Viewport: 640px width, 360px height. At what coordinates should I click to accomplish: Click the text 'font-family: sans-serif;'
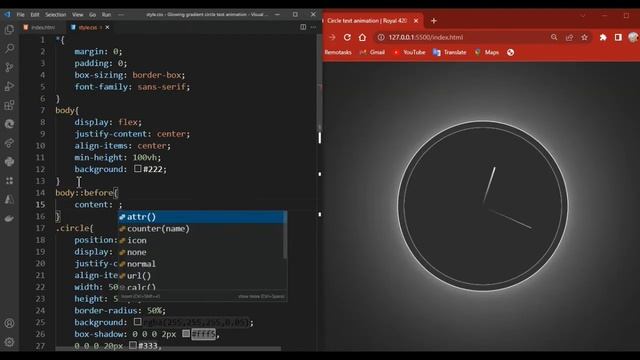(132, 87)
